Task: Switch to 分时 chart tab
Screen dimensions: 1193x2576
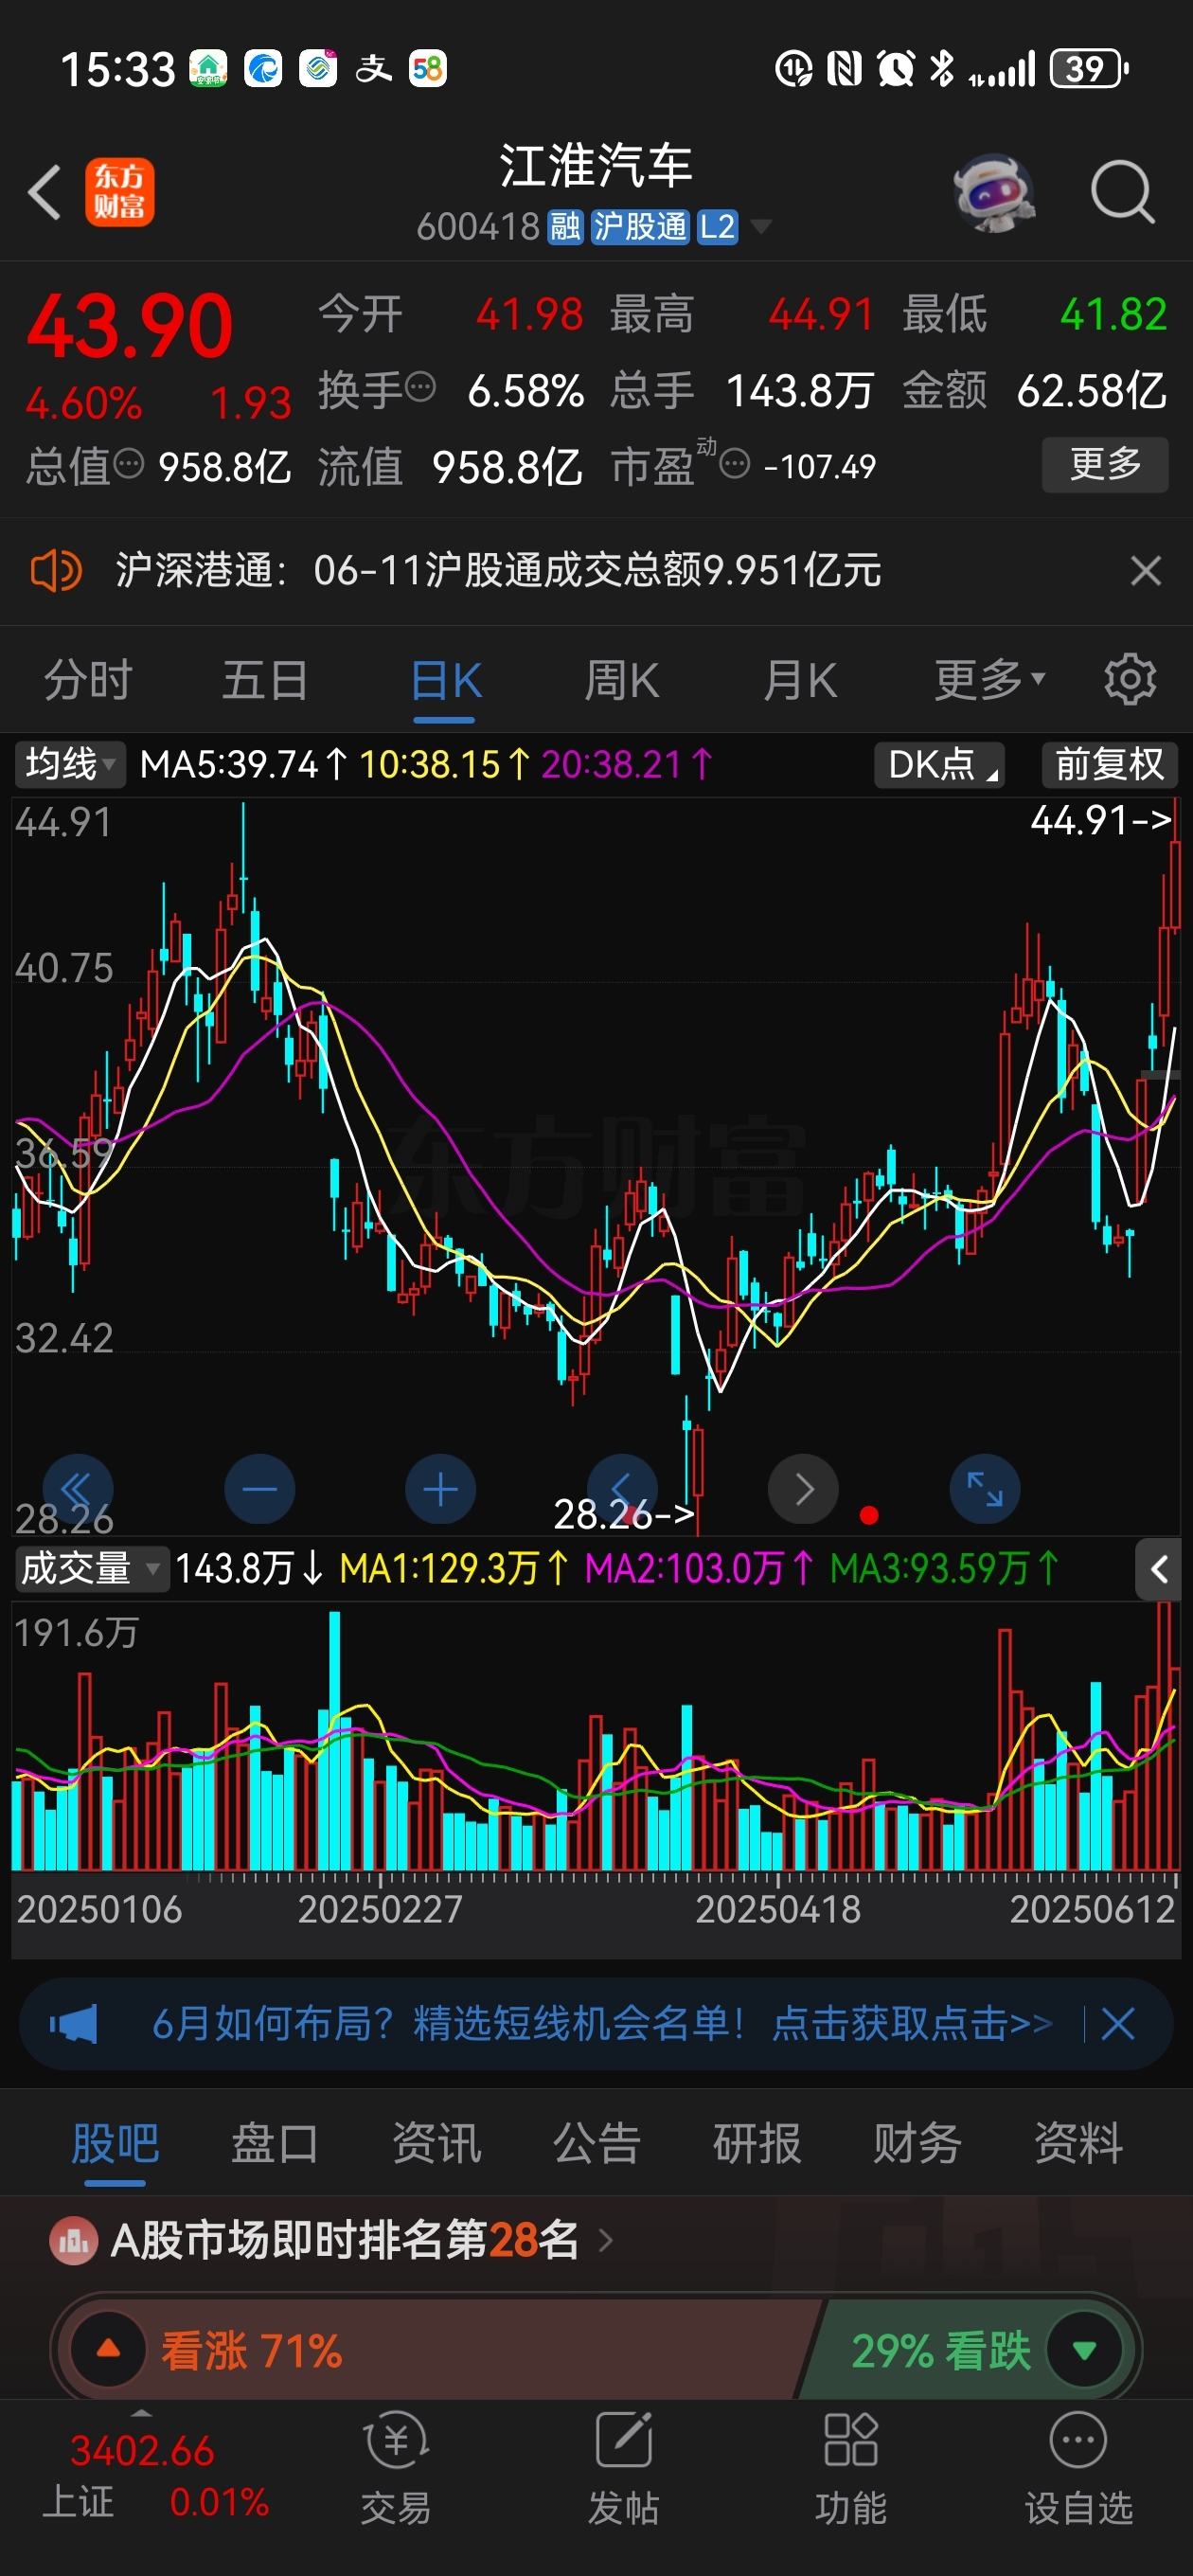Action: click(88, 680)
